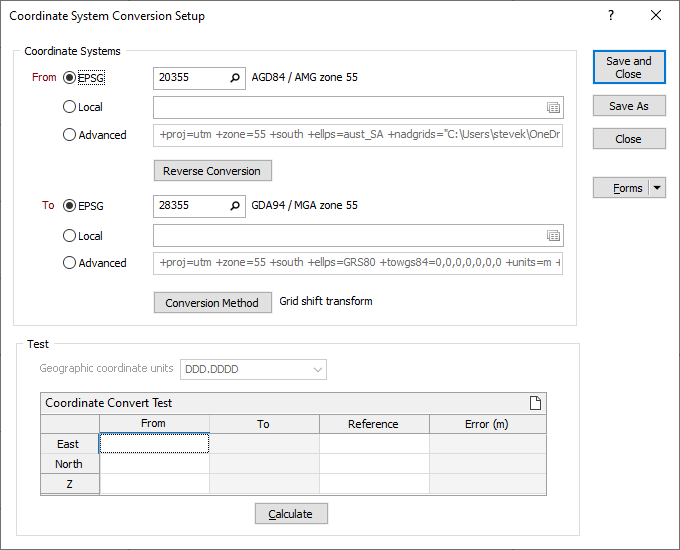Click the Reverse Conversion button
Viewport: 680px width, 550px height.
click(x=212, y=171)
